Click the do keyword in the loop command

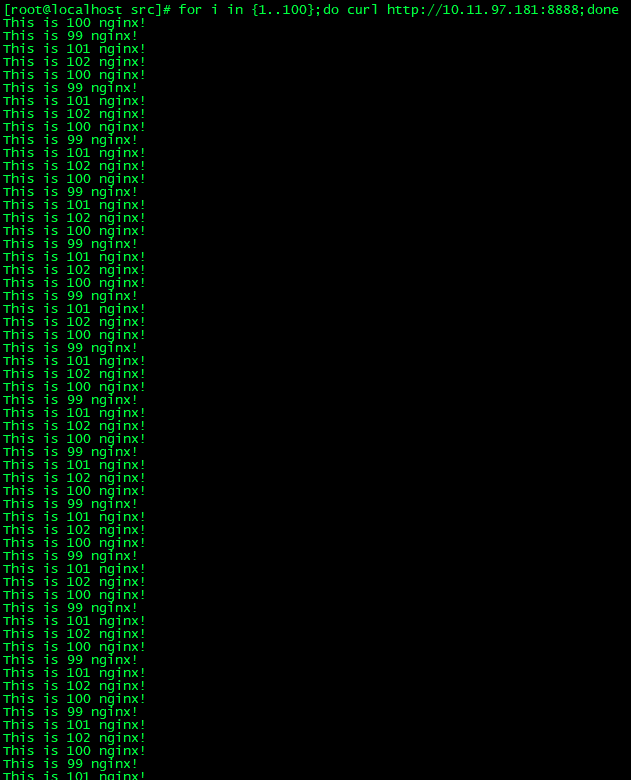click(330, 9)
